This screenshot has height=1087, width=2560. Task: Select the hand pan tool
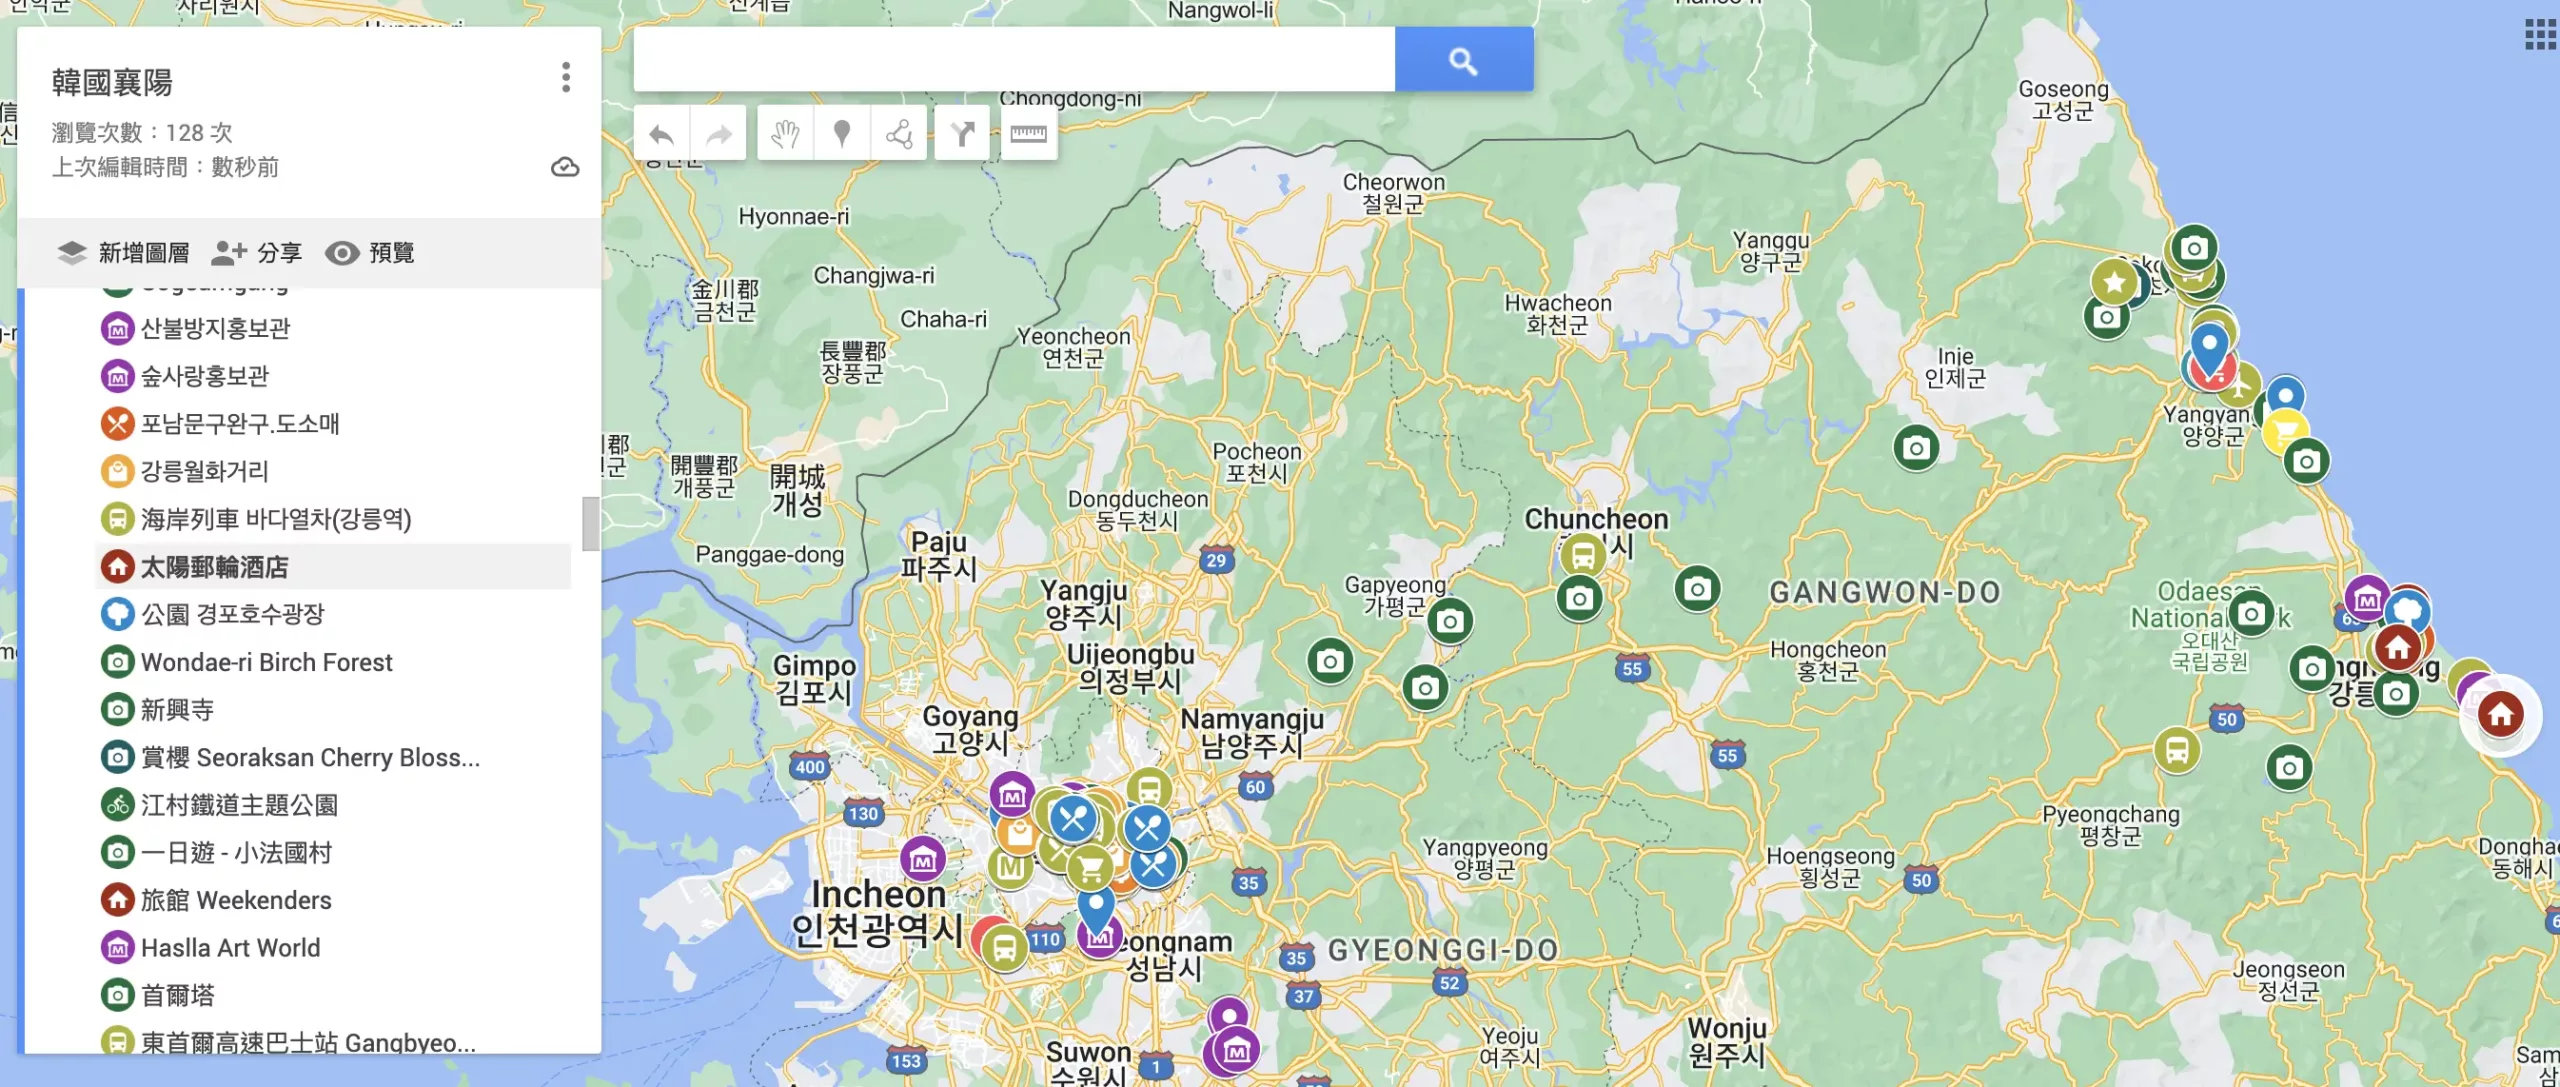(x=785, y=134)
